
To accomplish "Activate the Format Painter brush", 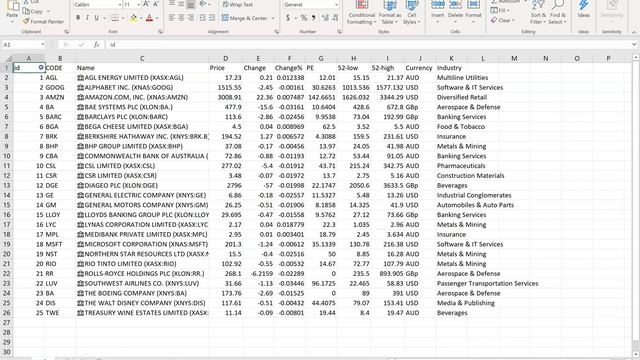I will tap(26, 21).
